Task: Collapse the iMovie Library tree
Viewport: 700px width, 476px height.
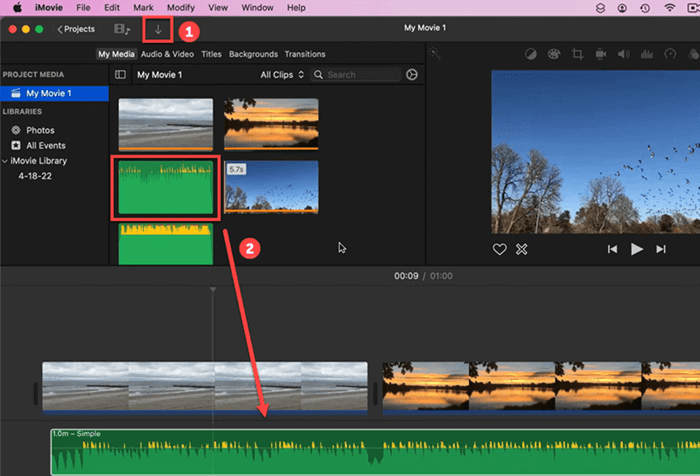Action: pos(4,161)
